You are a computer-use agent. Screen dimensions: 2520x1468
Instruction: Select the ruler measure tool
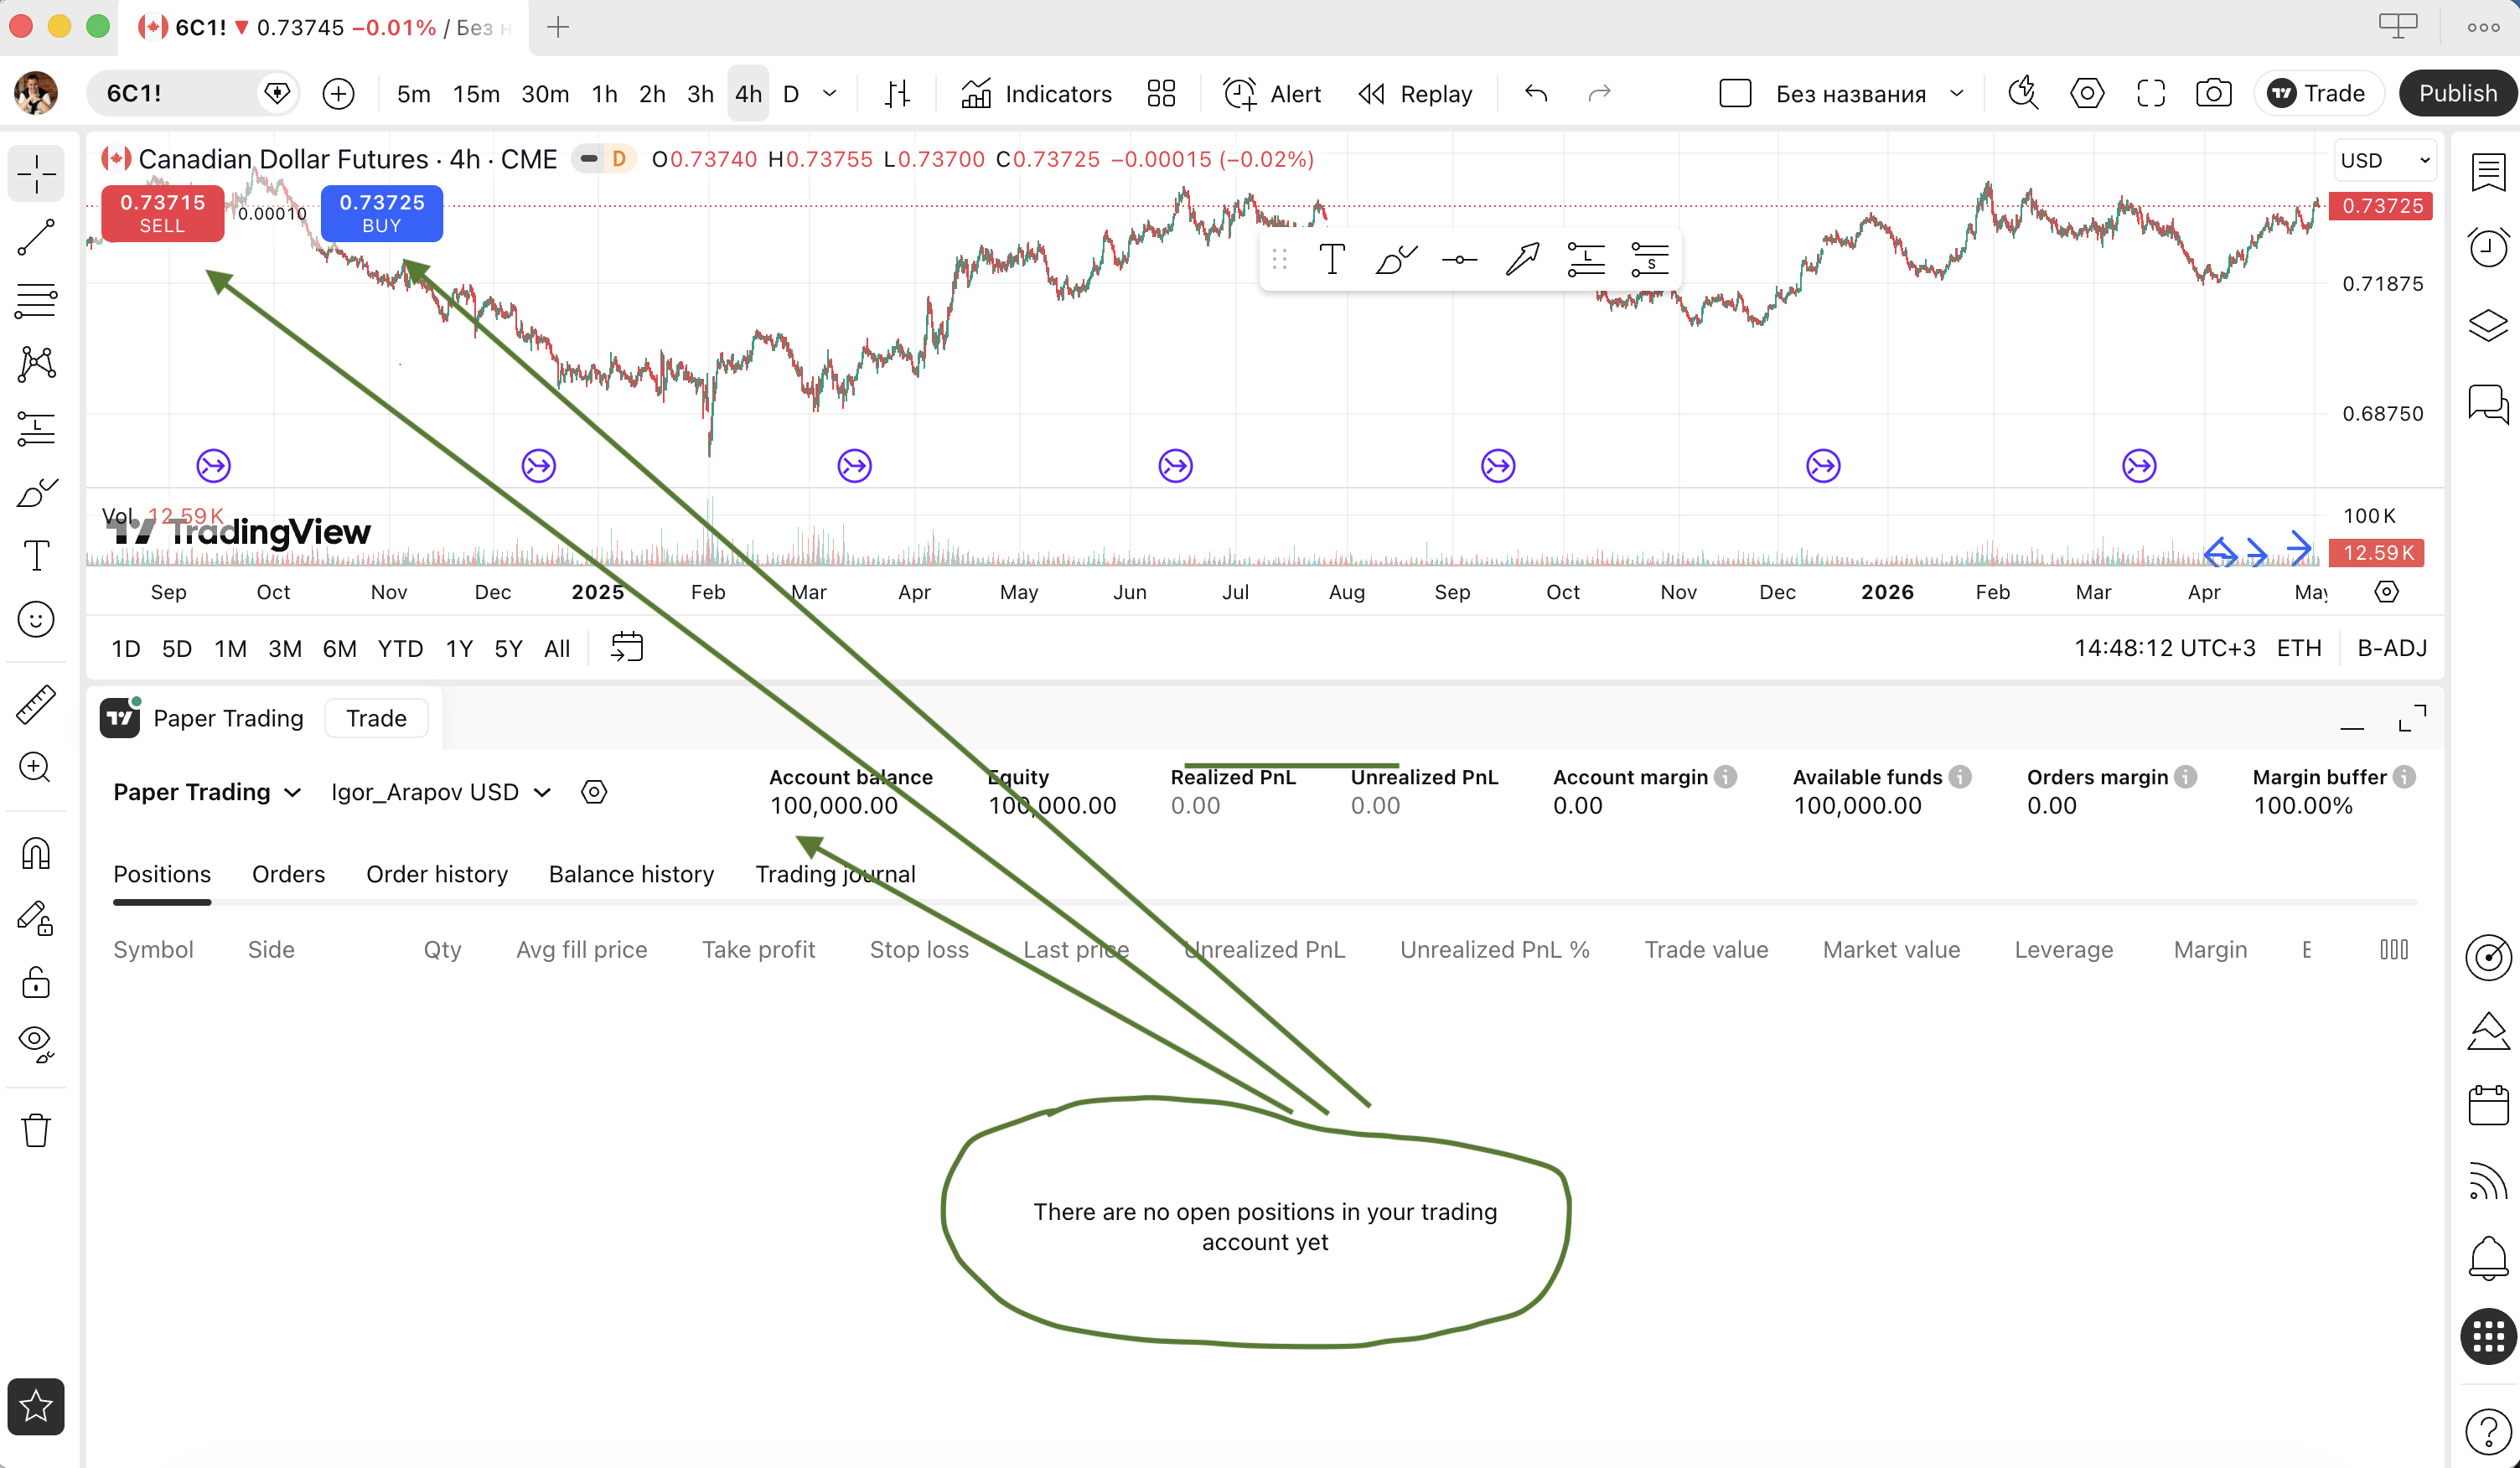(x=36, y=705)
